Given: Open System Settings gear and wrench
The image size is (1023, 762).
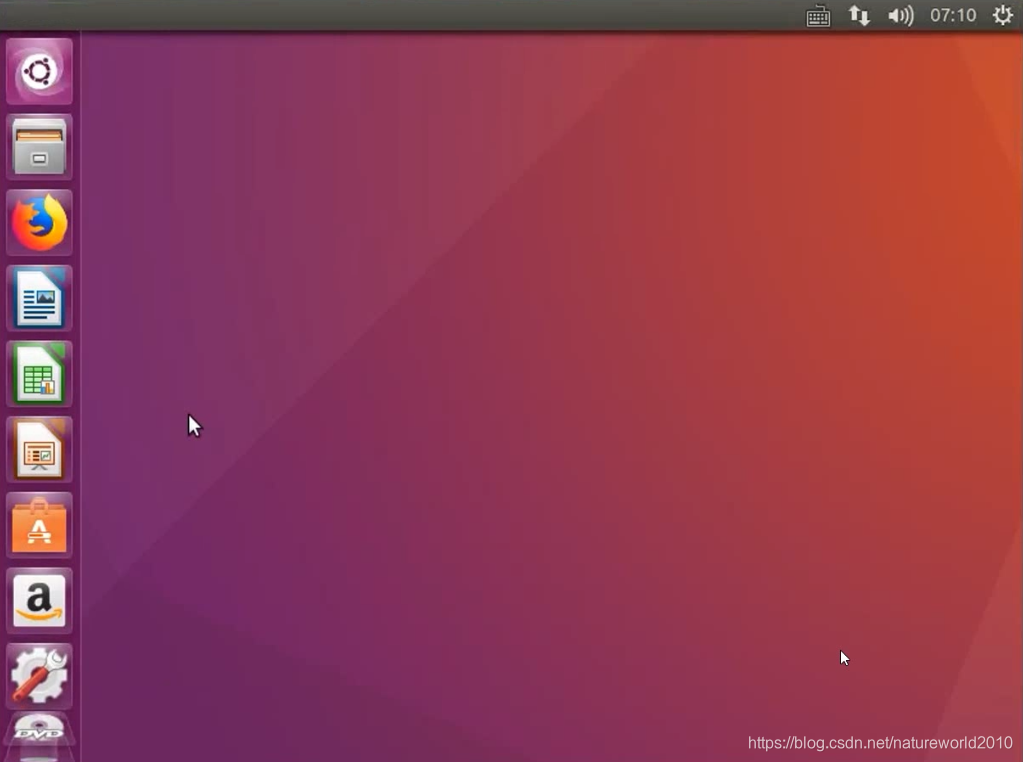Looking at the screenshot, I should click(39, 677).
